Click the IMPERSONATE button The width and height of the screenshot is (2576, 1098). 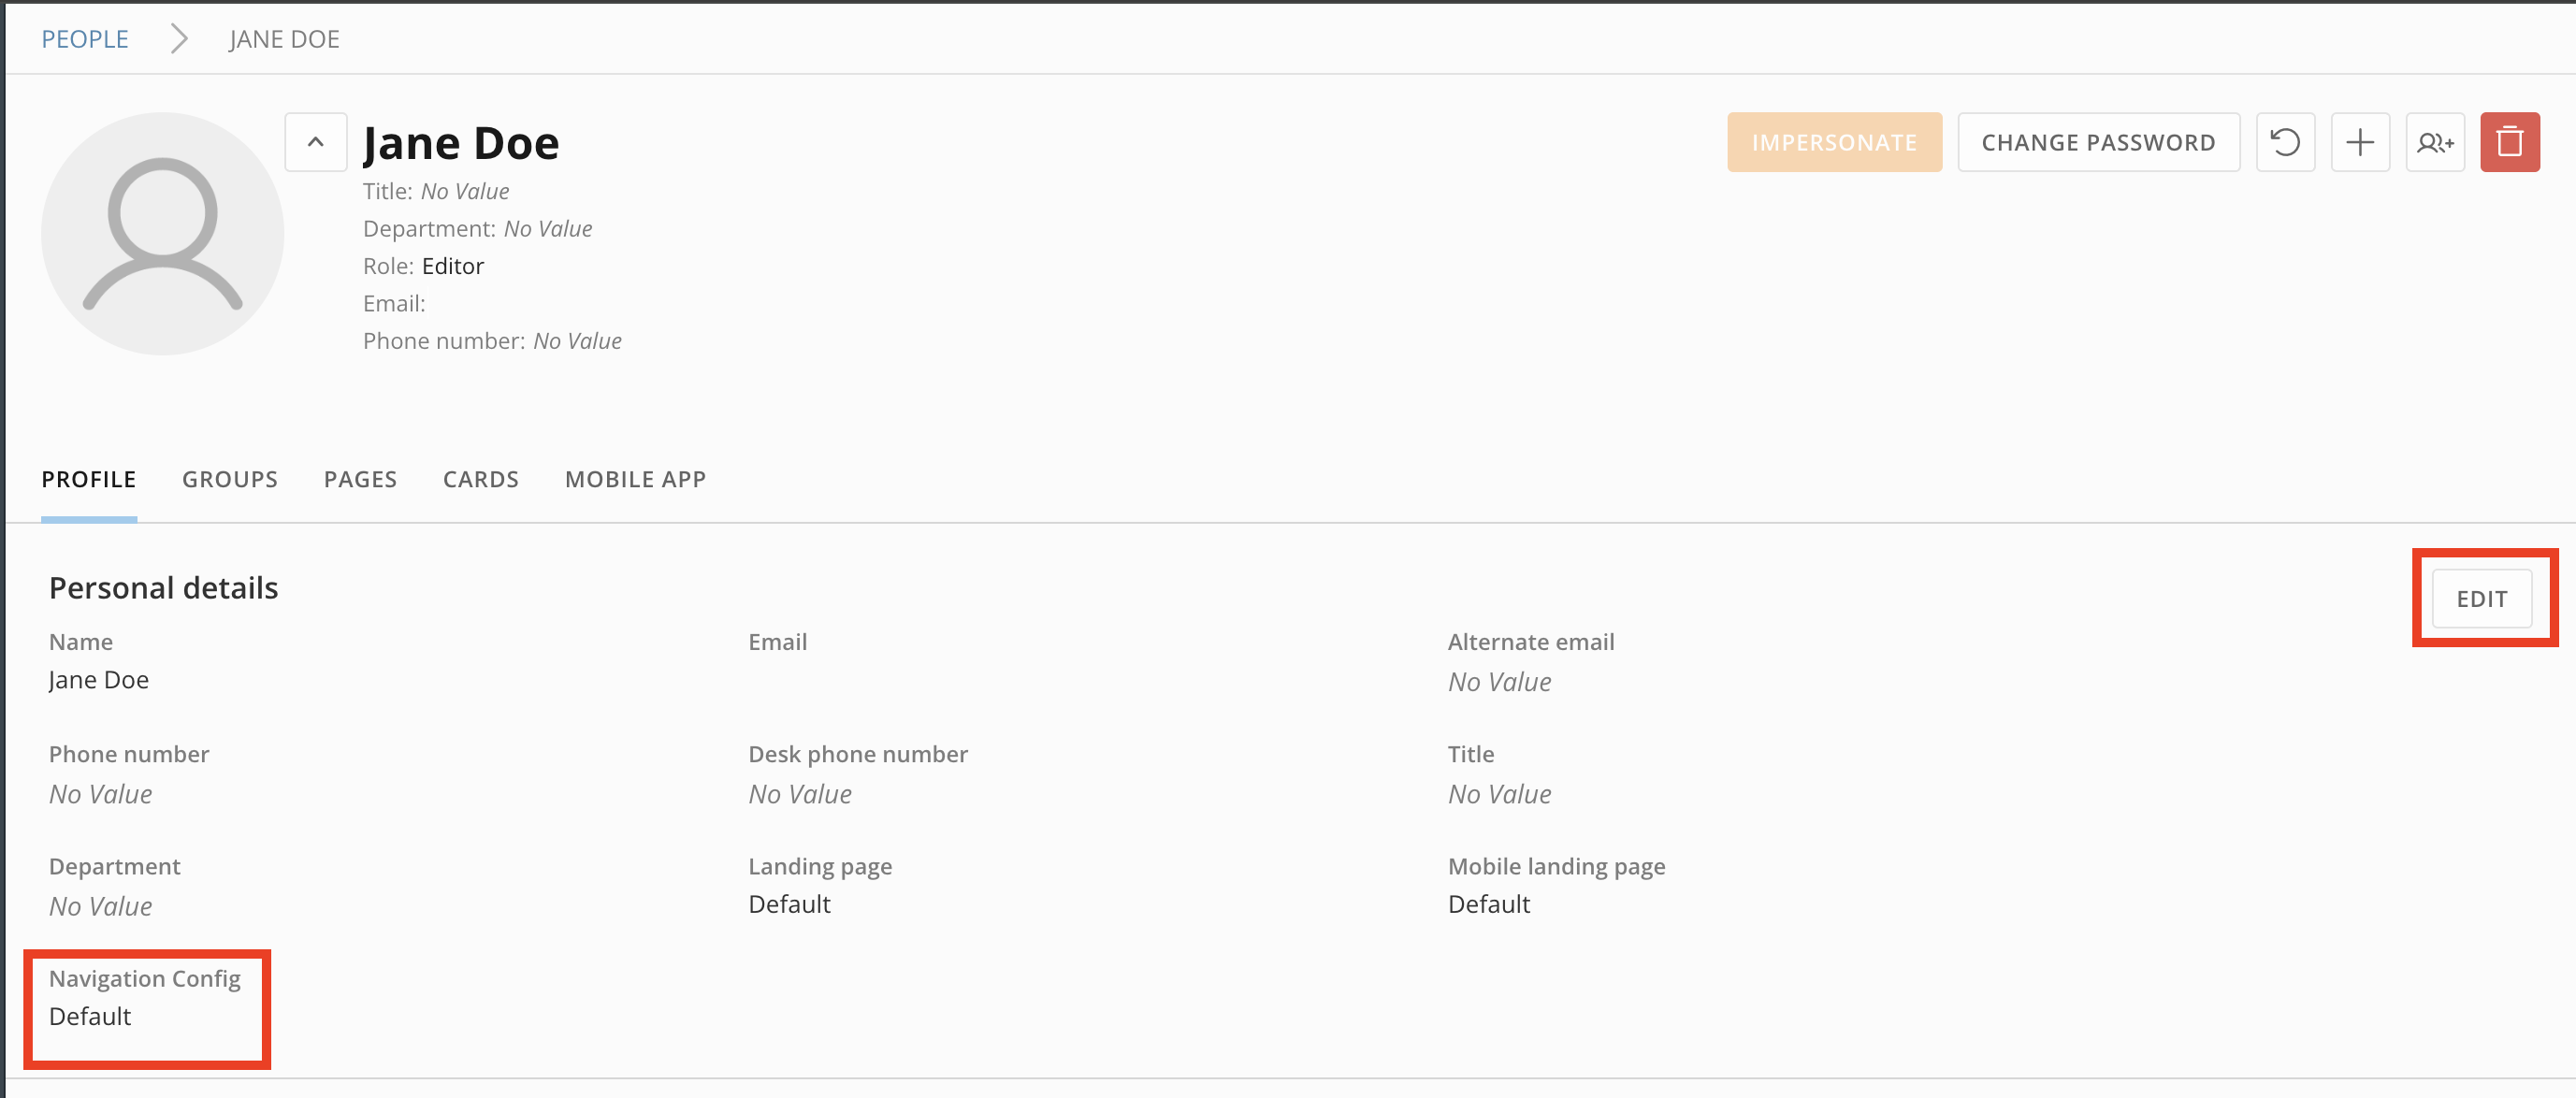coord(1834,142)
